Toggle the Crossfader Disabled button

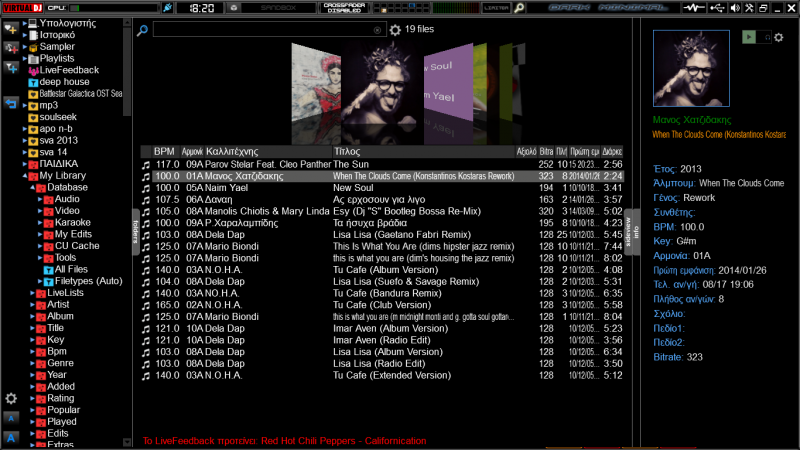coord(344,8)
